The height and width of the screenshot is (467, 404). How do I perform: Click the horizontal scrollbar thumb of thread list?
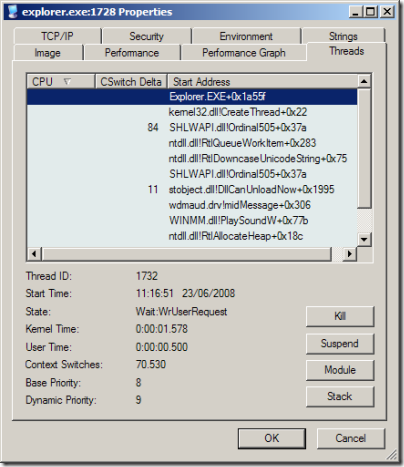187,254
